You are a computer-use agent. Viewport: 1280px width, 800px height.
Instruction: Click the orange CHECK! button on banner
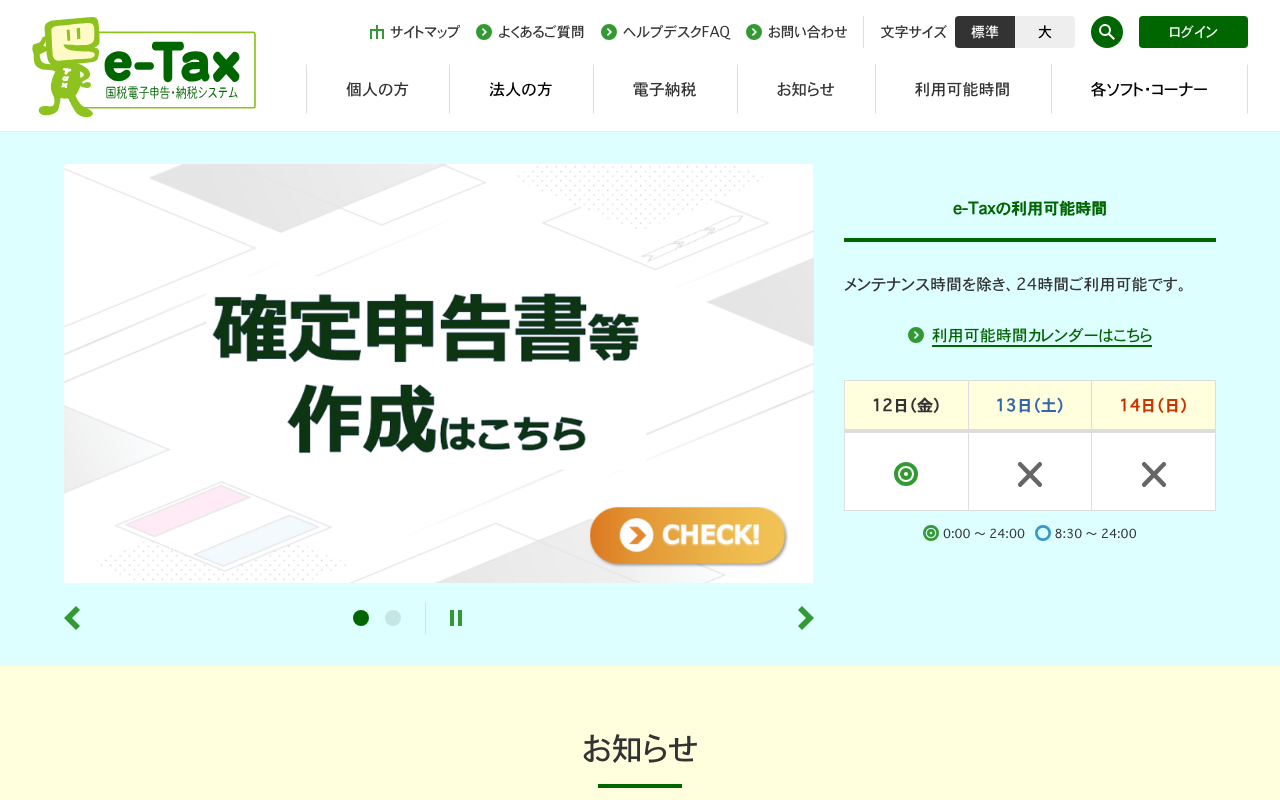point(688,536)
